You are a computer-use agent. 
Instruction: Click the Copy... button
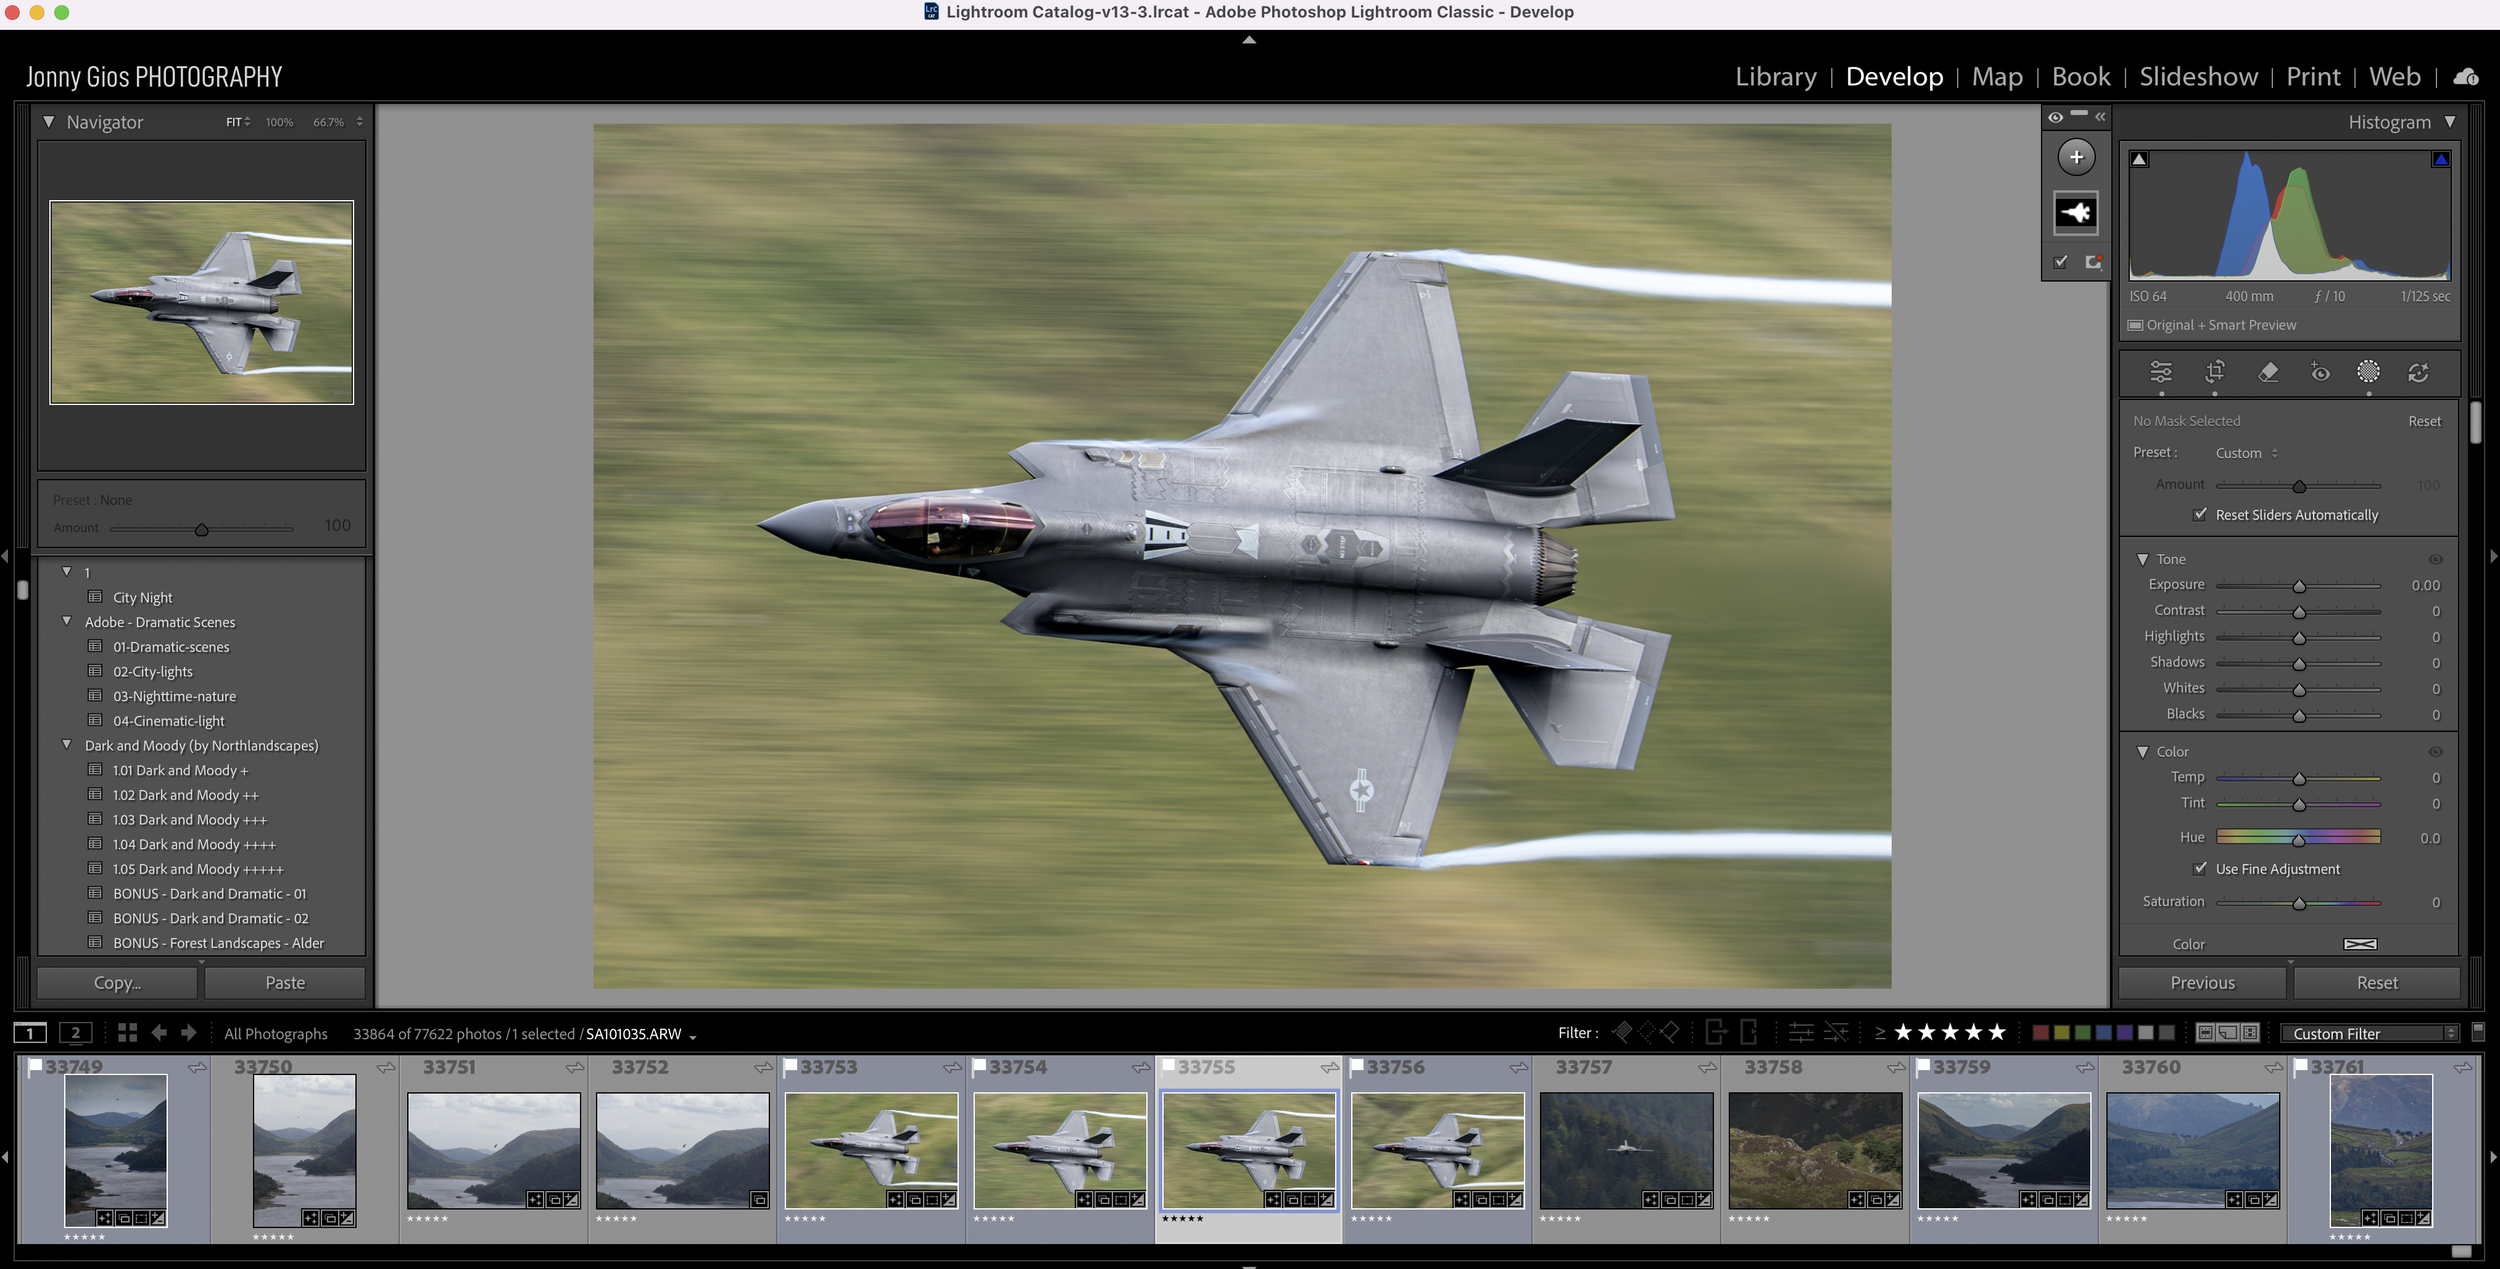pyautogui.click(x=117, y=983)
